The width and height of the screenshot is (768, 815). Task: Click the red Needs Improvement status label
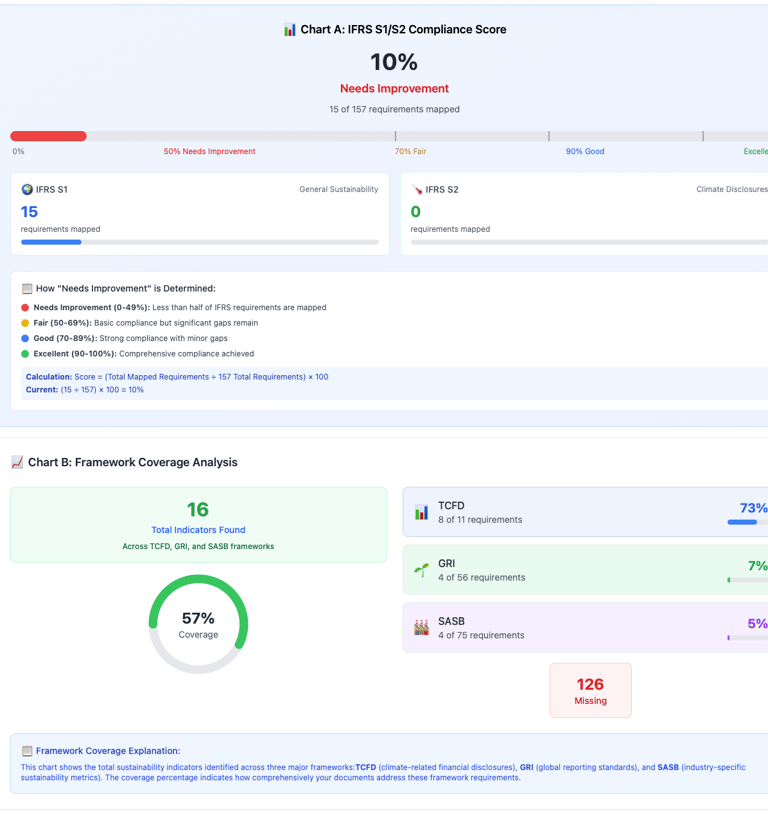click(394, 89)
